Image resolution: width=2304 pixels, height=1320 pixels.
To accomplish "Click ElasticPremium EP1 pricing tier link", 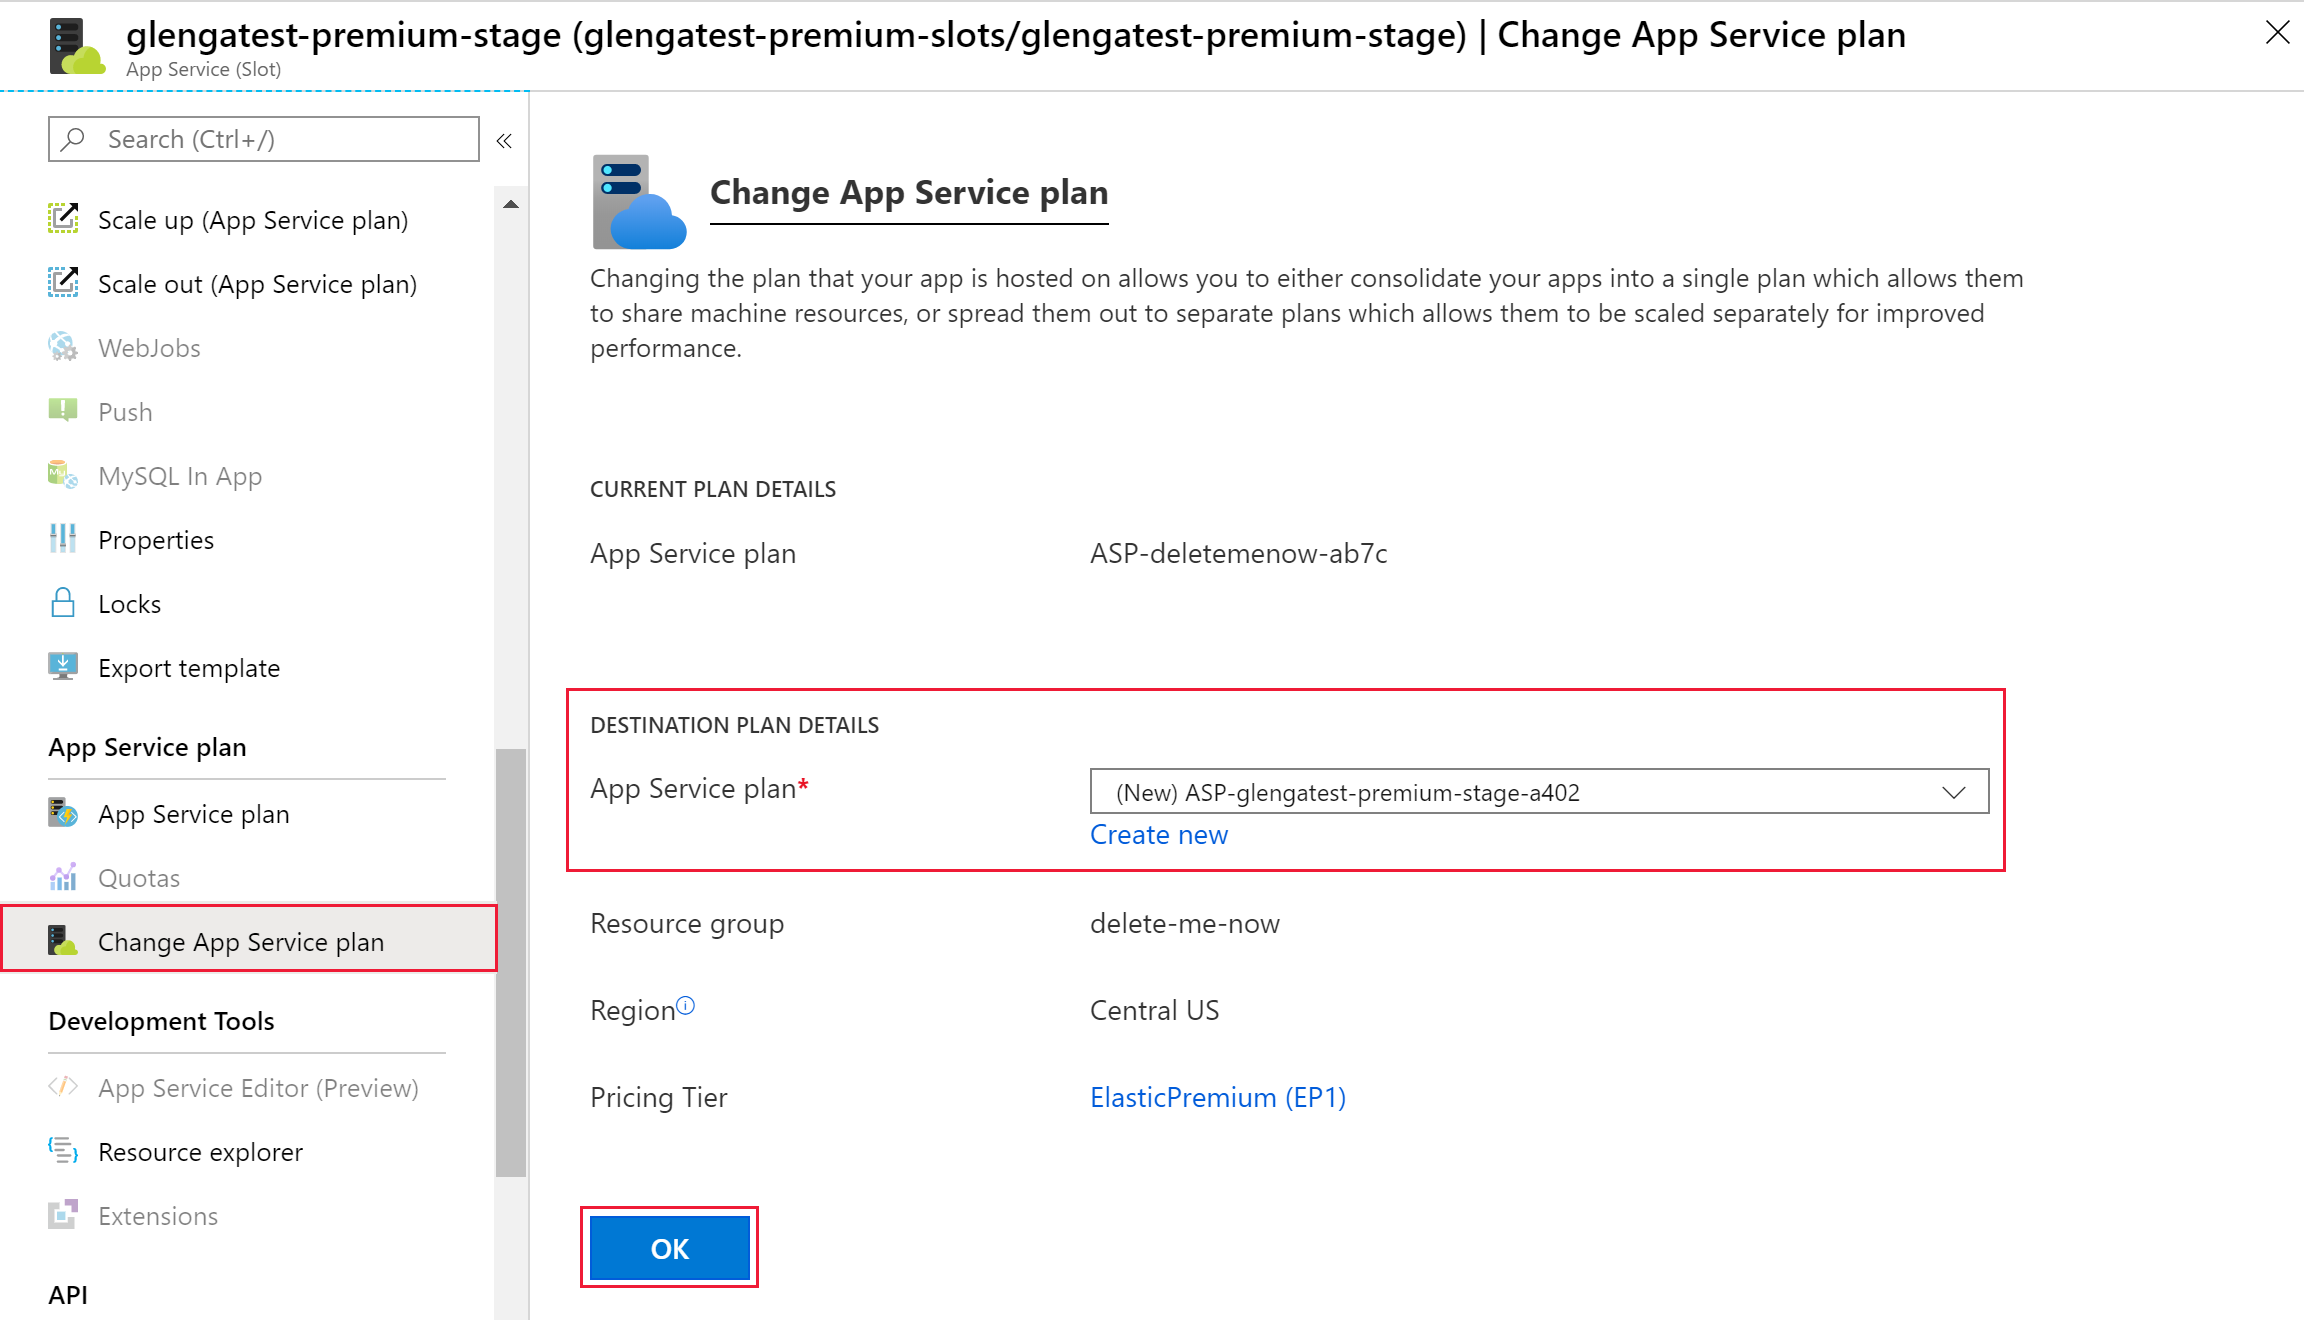I will [1217, 1095].
